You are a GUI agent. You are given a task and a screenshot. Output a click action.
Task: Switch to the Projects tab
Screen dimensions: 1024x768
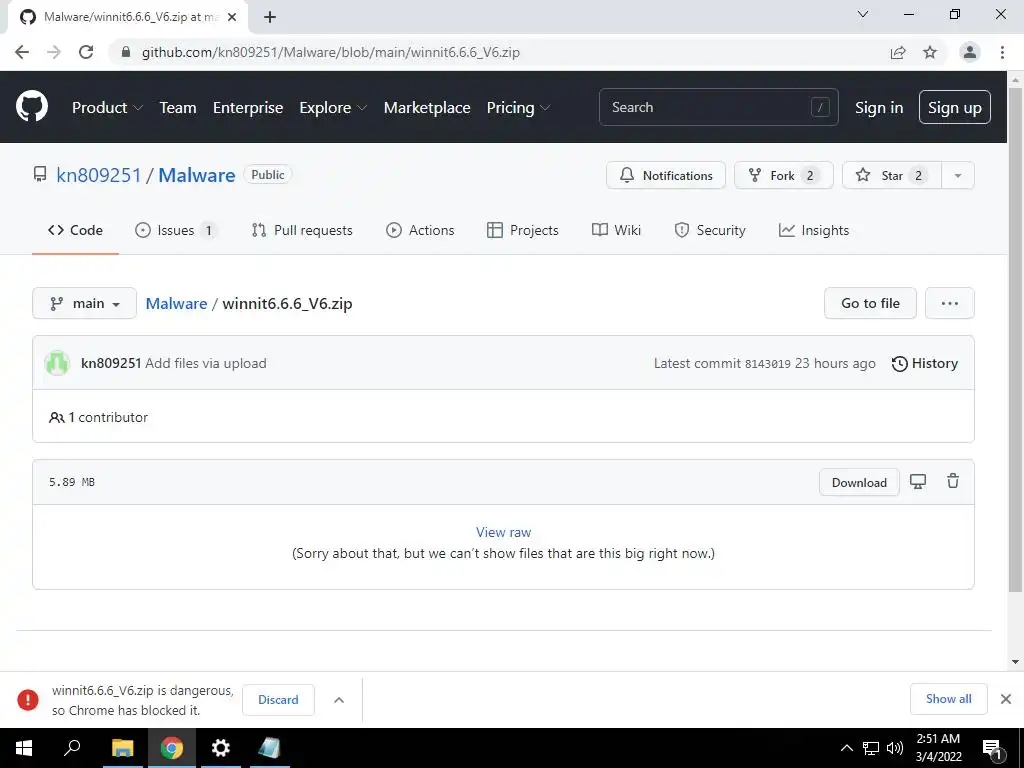point(522,230)
